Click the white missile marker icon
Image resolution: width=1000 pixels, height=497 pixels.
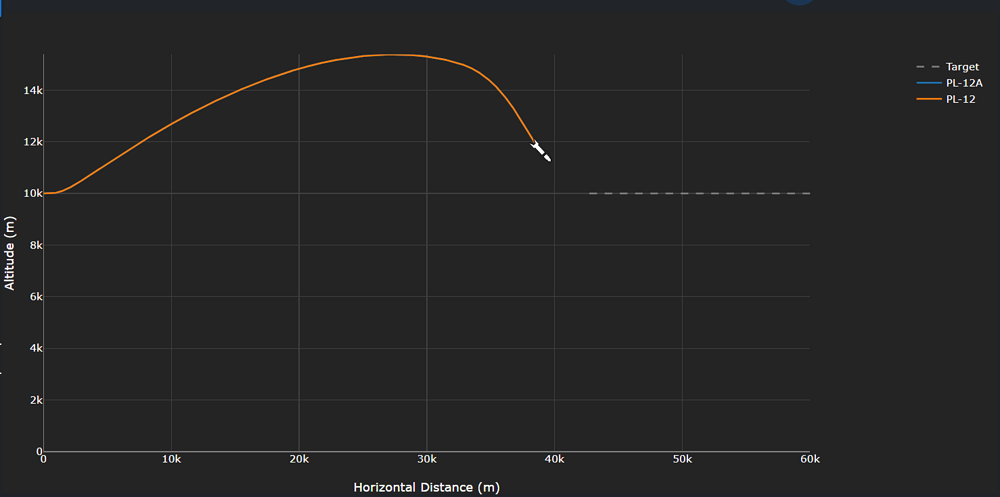point(541,151)
